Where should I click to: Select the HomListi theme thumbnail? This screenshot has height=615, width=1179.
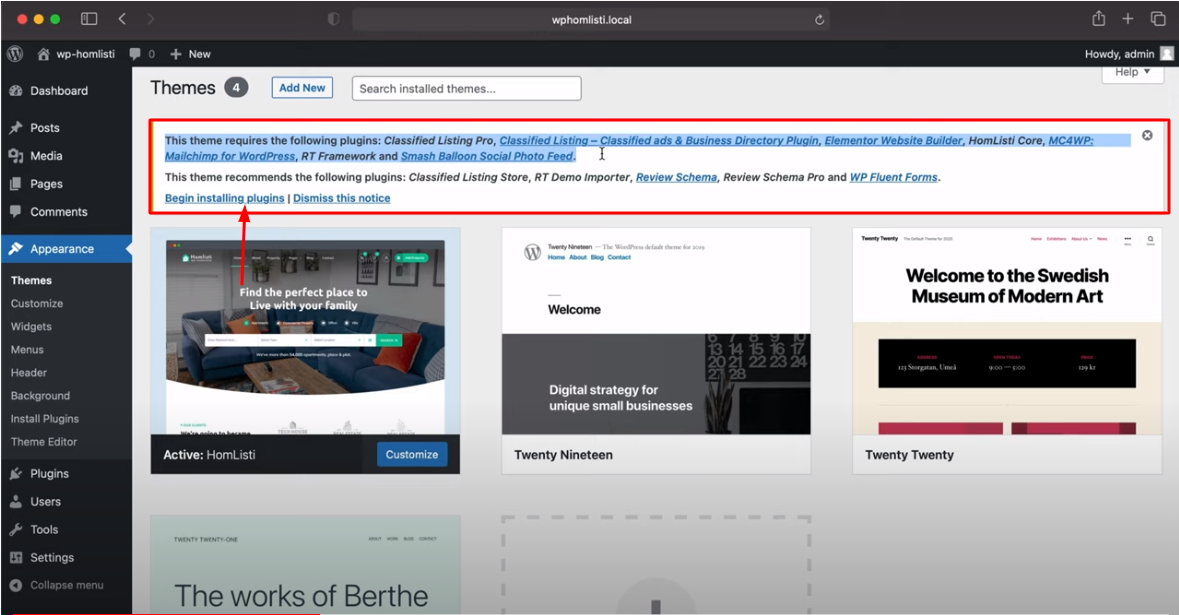click(x=305, y=332)
